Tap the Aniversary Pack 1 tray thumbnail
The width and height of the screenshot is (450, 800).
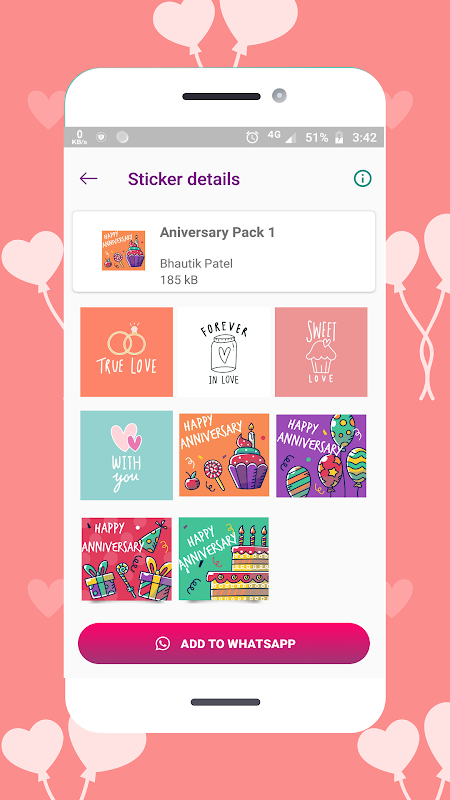click(123, 250)
